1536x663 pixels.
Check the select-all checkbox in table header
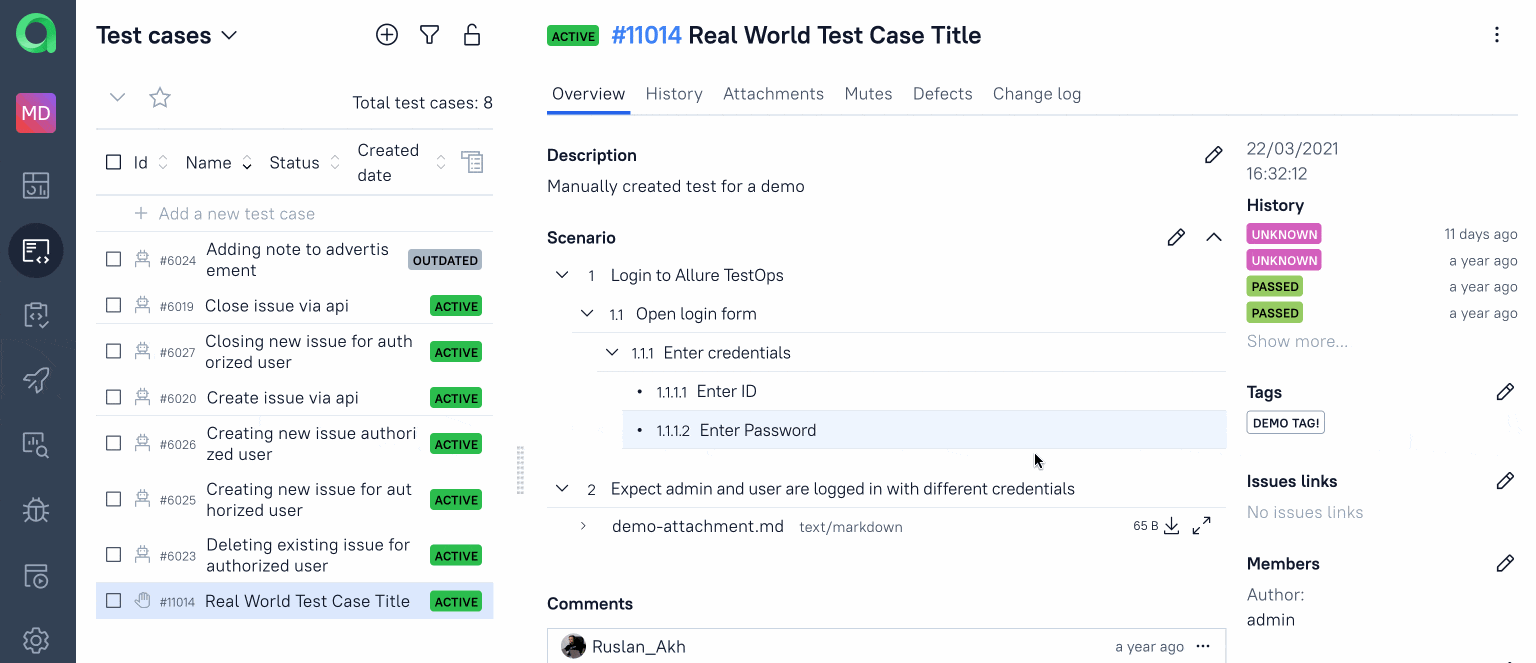click(x=114, y=163)
